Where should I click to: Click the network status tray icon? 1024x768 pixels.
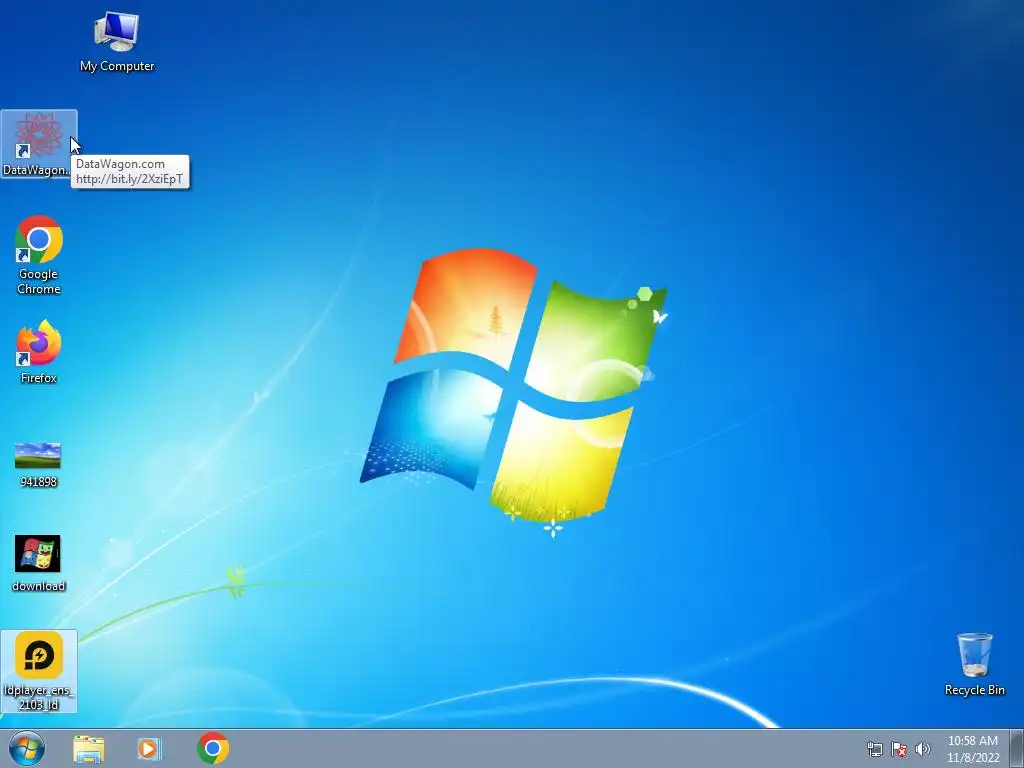tap(874, 749)
